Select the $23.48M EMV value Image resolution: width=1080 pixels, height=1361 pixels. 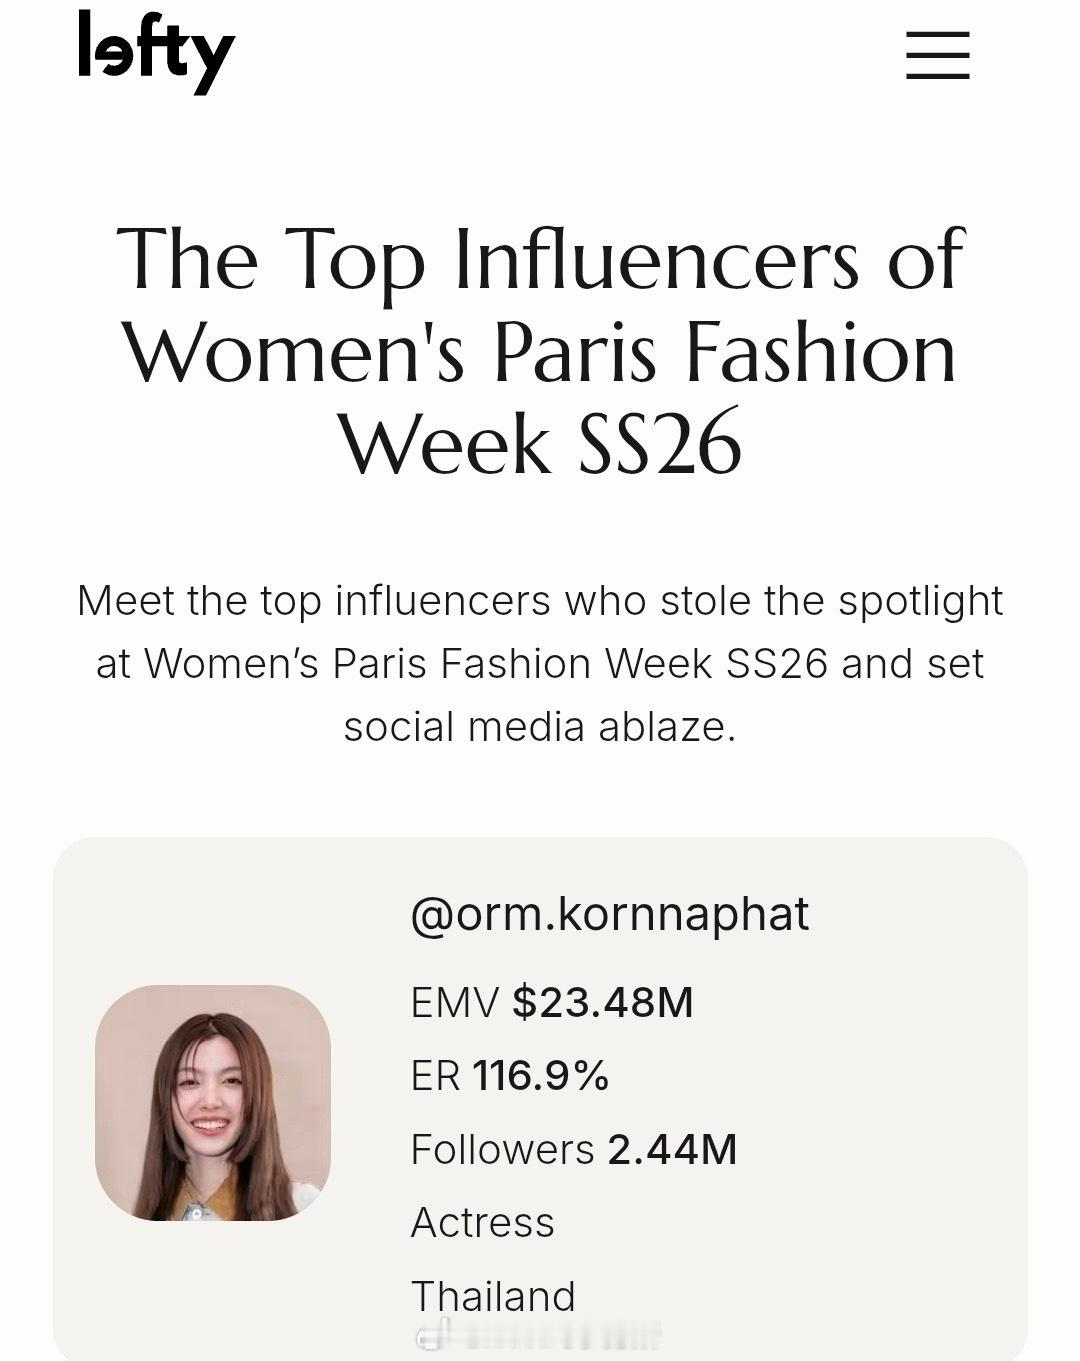point(602,1002)
